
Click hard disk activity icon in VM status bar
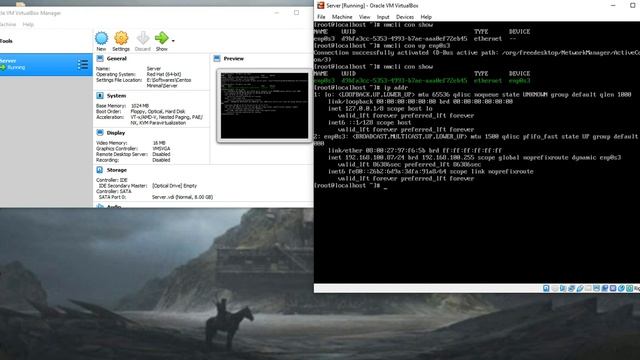[x=546, y=289]
